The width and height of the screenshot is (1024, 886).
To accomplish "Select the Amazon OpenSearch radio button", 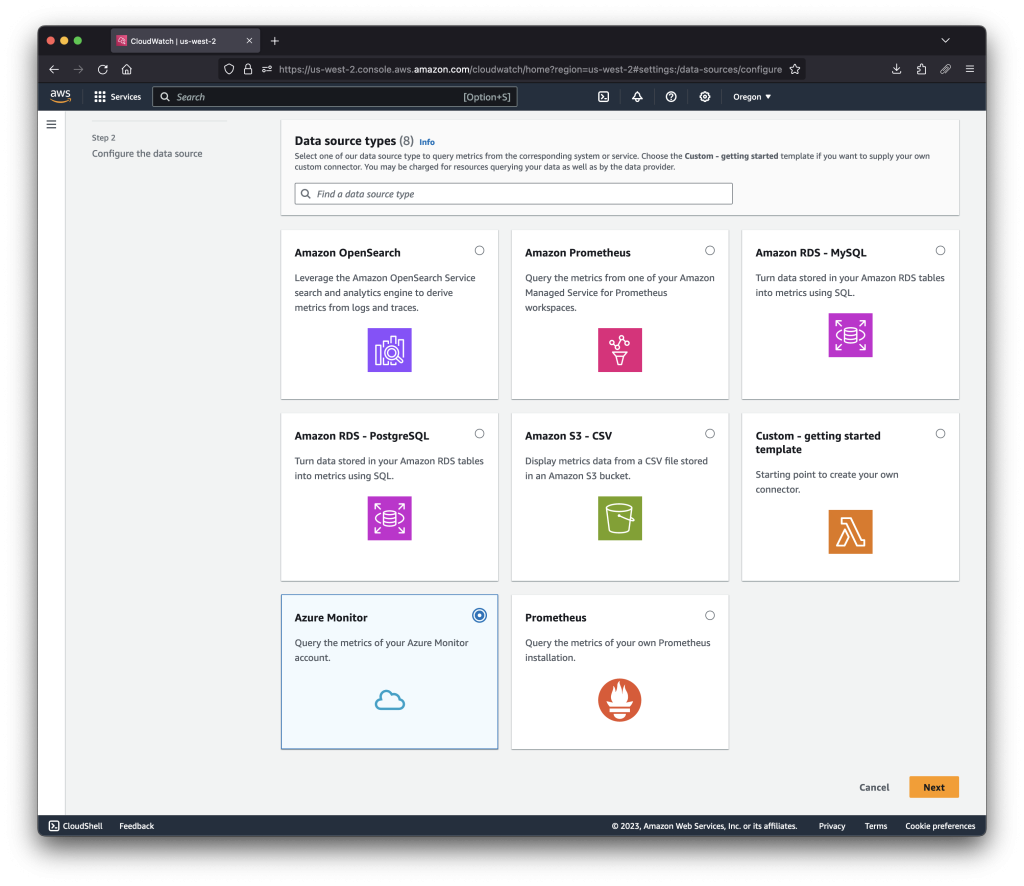I will coord(479,250).
